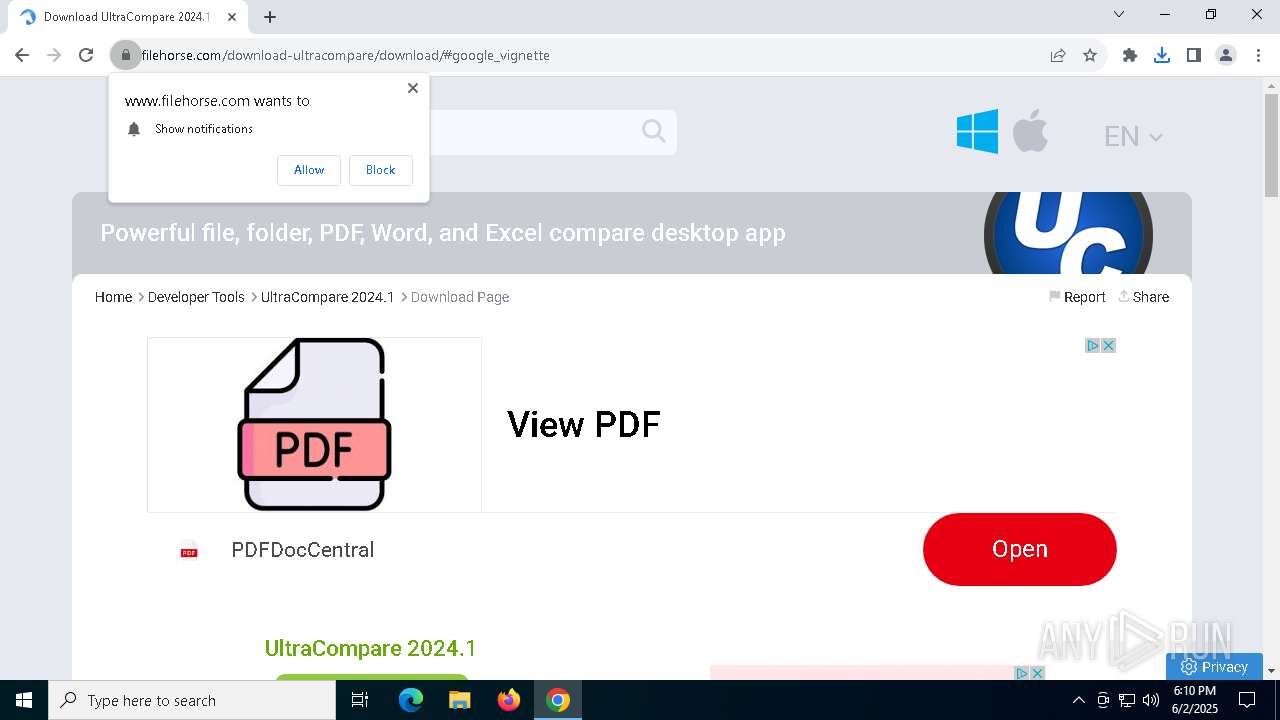Allow notifications from filehorse.com

point(309,170)
